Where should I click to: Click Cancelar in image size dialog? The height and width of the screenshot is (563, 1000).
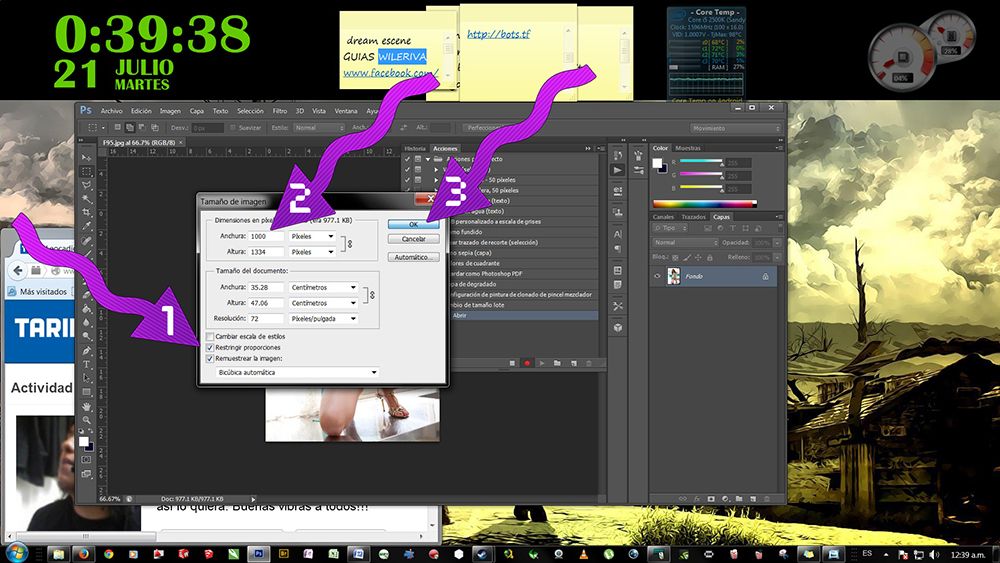pyautogui.click(x=413, y=239)
